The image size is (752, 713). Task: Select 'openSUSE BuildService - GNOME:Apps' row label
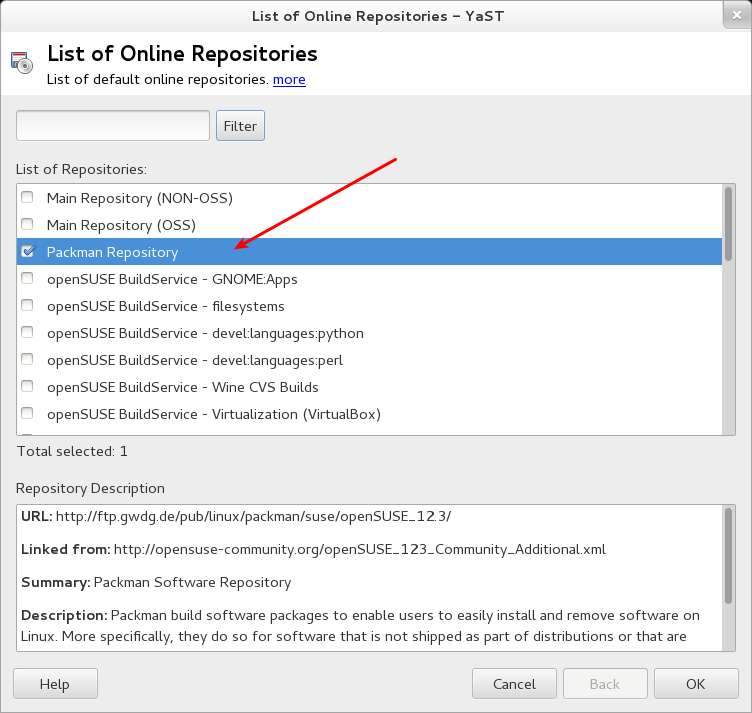(x=172, y=279)
